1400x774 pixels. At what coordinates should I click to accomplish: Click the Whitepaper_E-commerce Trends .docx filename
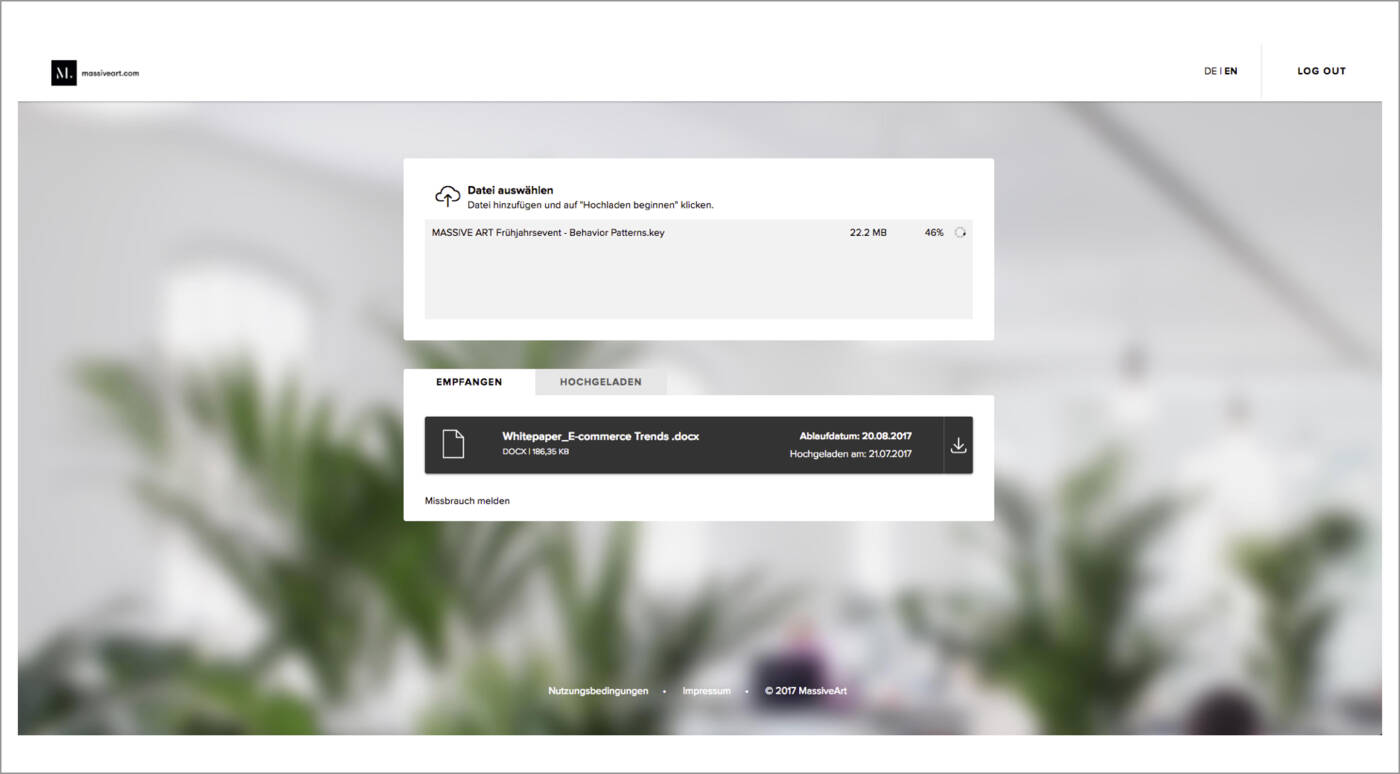click(600, 436)
